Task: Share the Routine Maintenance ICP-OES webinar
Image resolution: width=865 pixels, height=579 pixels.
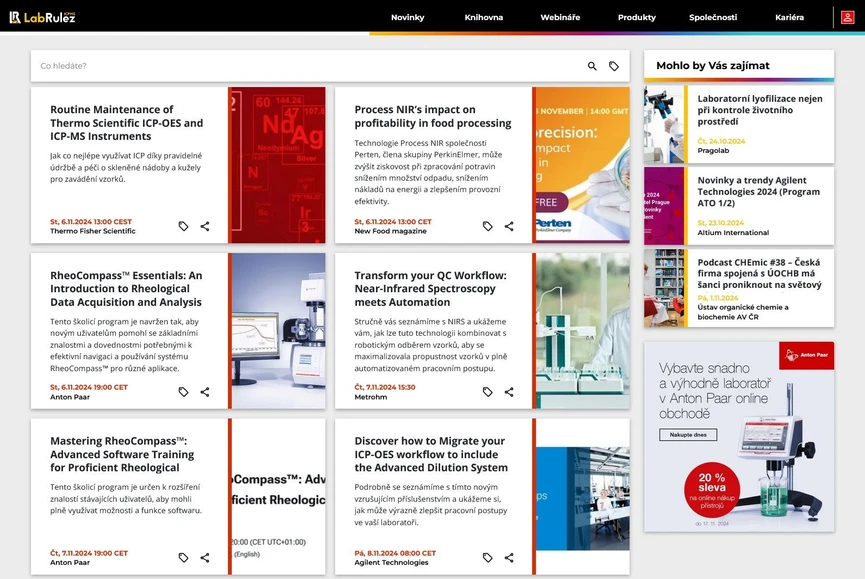Action: click(x=205, y=226)
